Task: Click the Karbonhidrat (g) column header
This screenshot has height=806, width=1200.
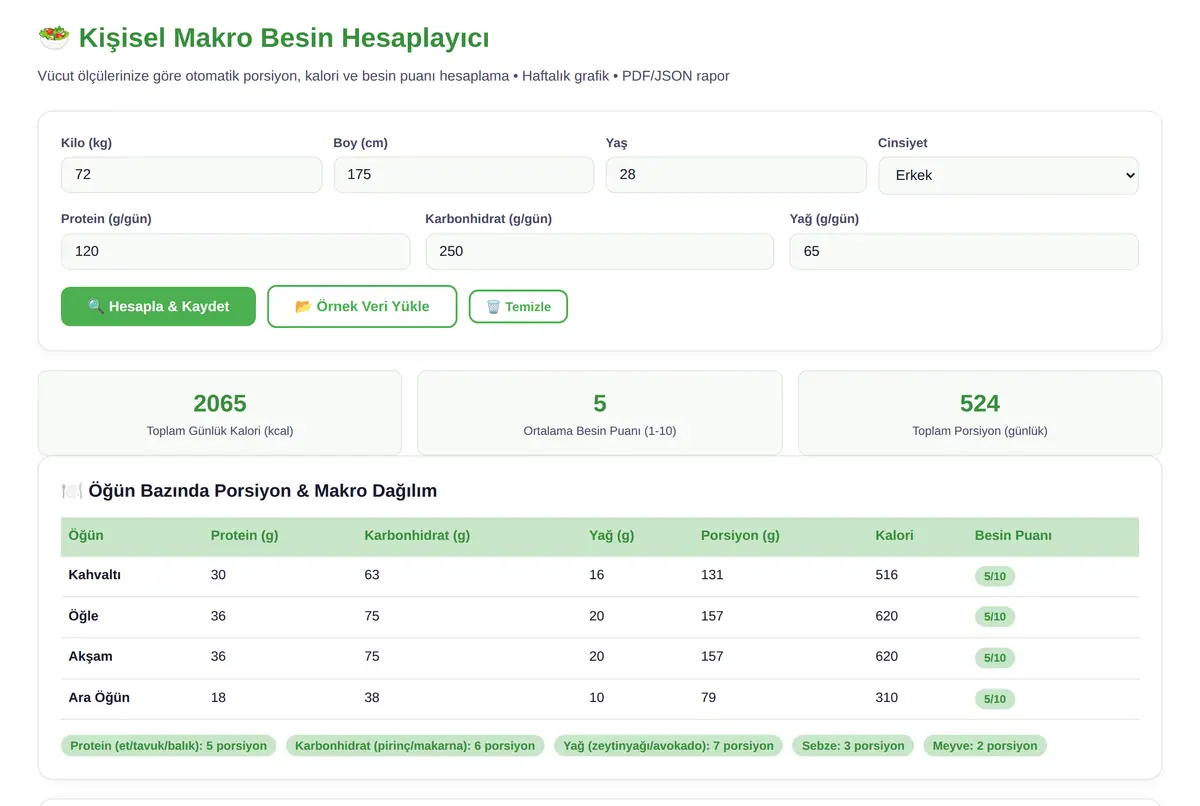Action: (x=417, y=535)
